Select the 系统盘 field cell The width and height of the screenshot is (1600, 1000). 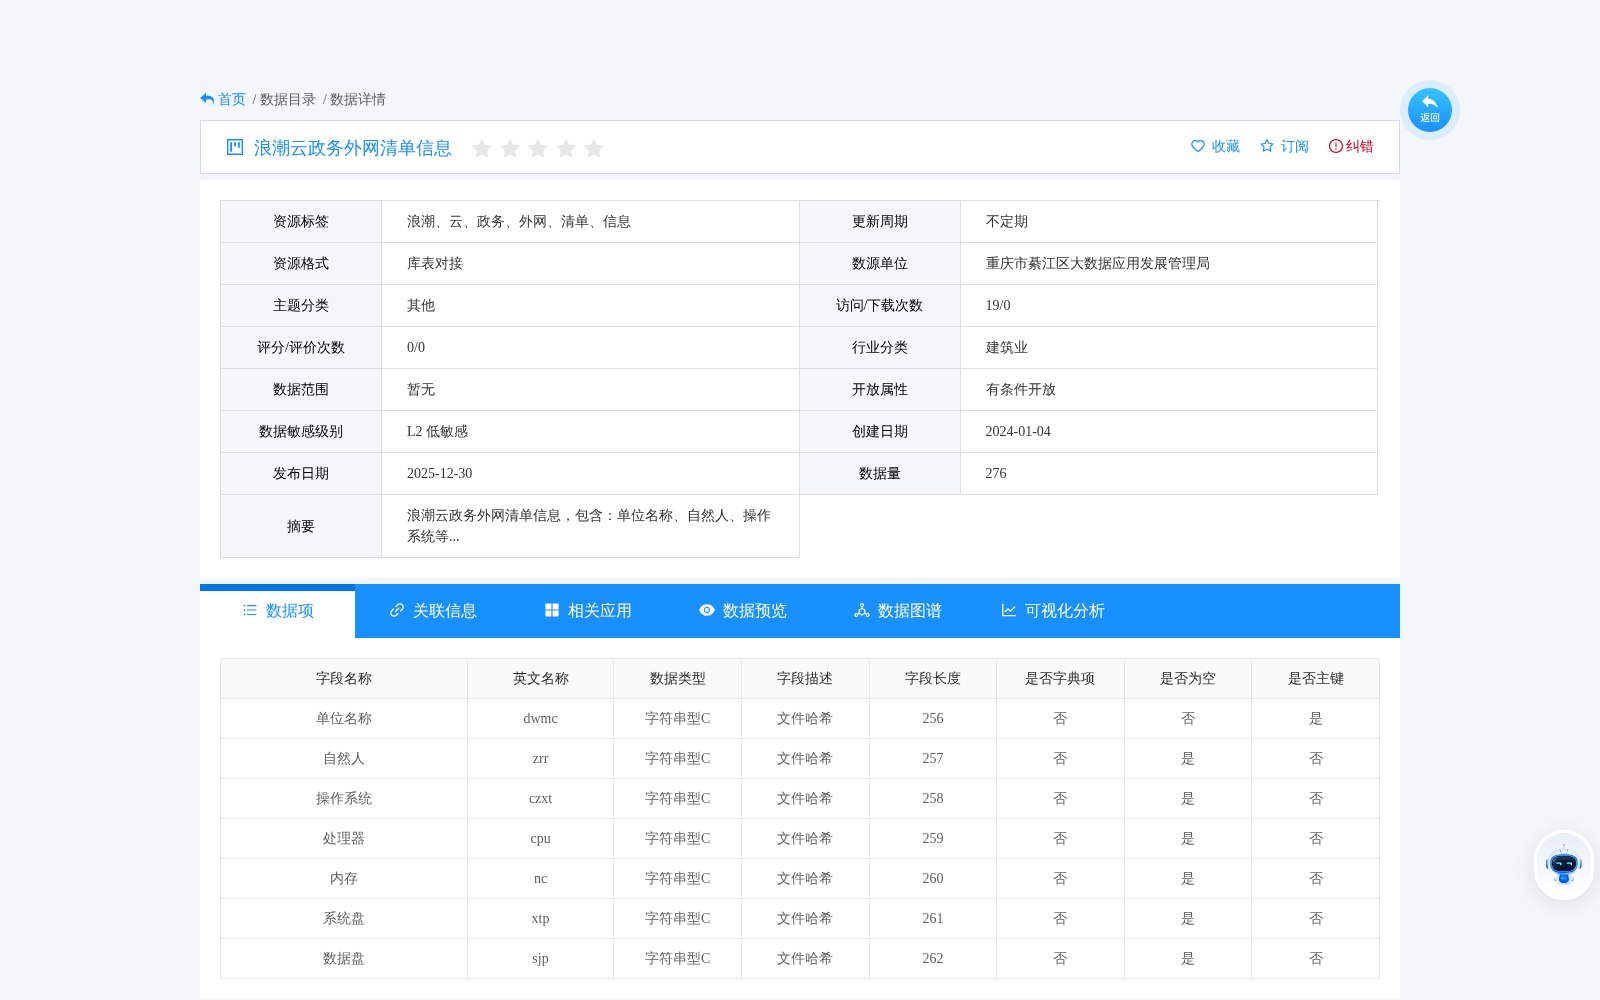click(x=344, y=918)
